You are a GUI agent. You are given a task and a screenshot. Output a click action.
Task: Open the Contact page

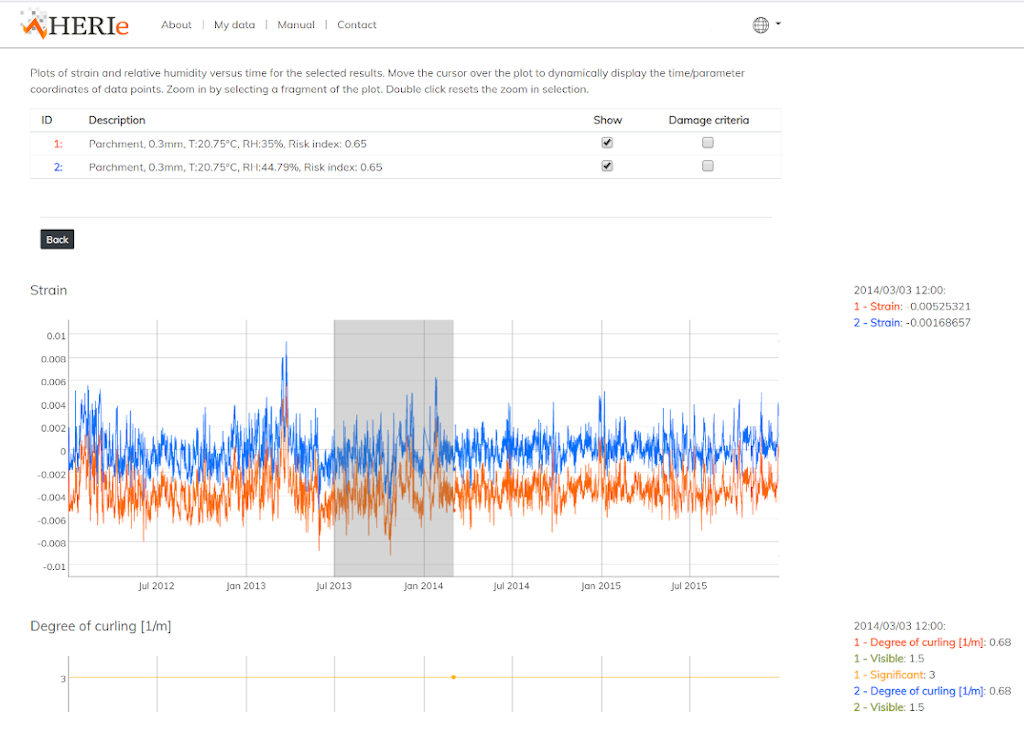(357, 25)
